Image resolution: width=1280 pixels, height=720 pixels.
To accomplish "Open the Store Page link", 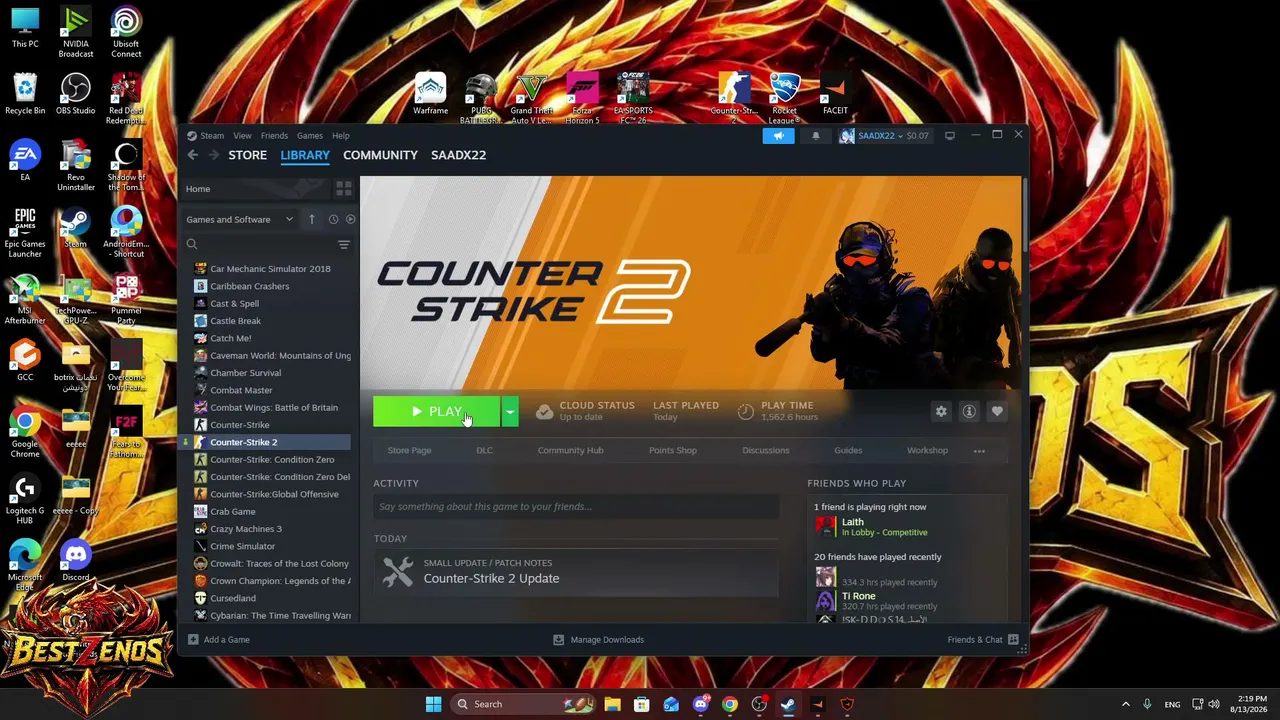I will 409,450.
